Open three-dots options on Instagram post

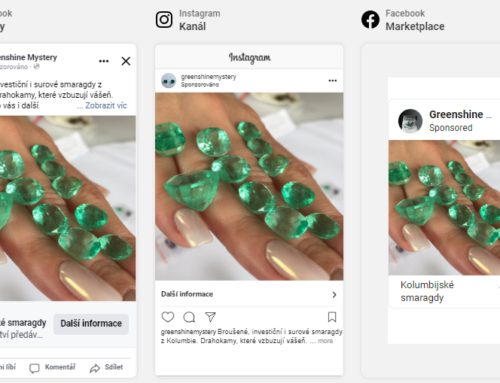tap(332, 81)
